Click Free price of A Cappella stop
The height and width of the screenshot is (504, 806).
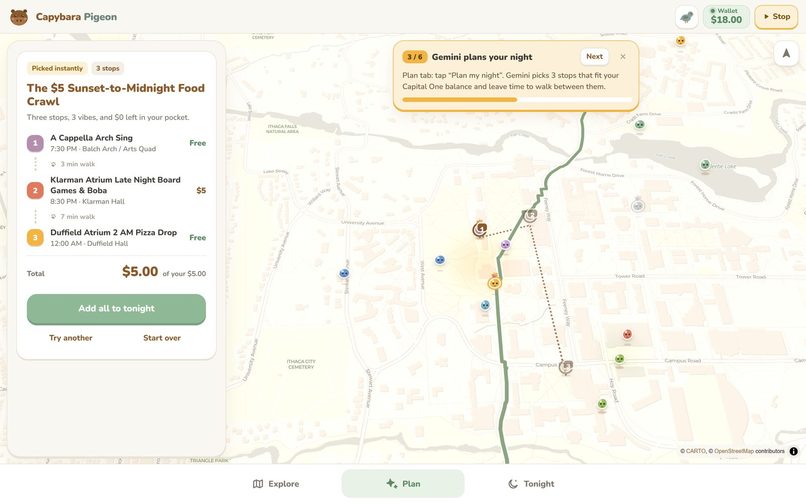click(x=197, y=143)
